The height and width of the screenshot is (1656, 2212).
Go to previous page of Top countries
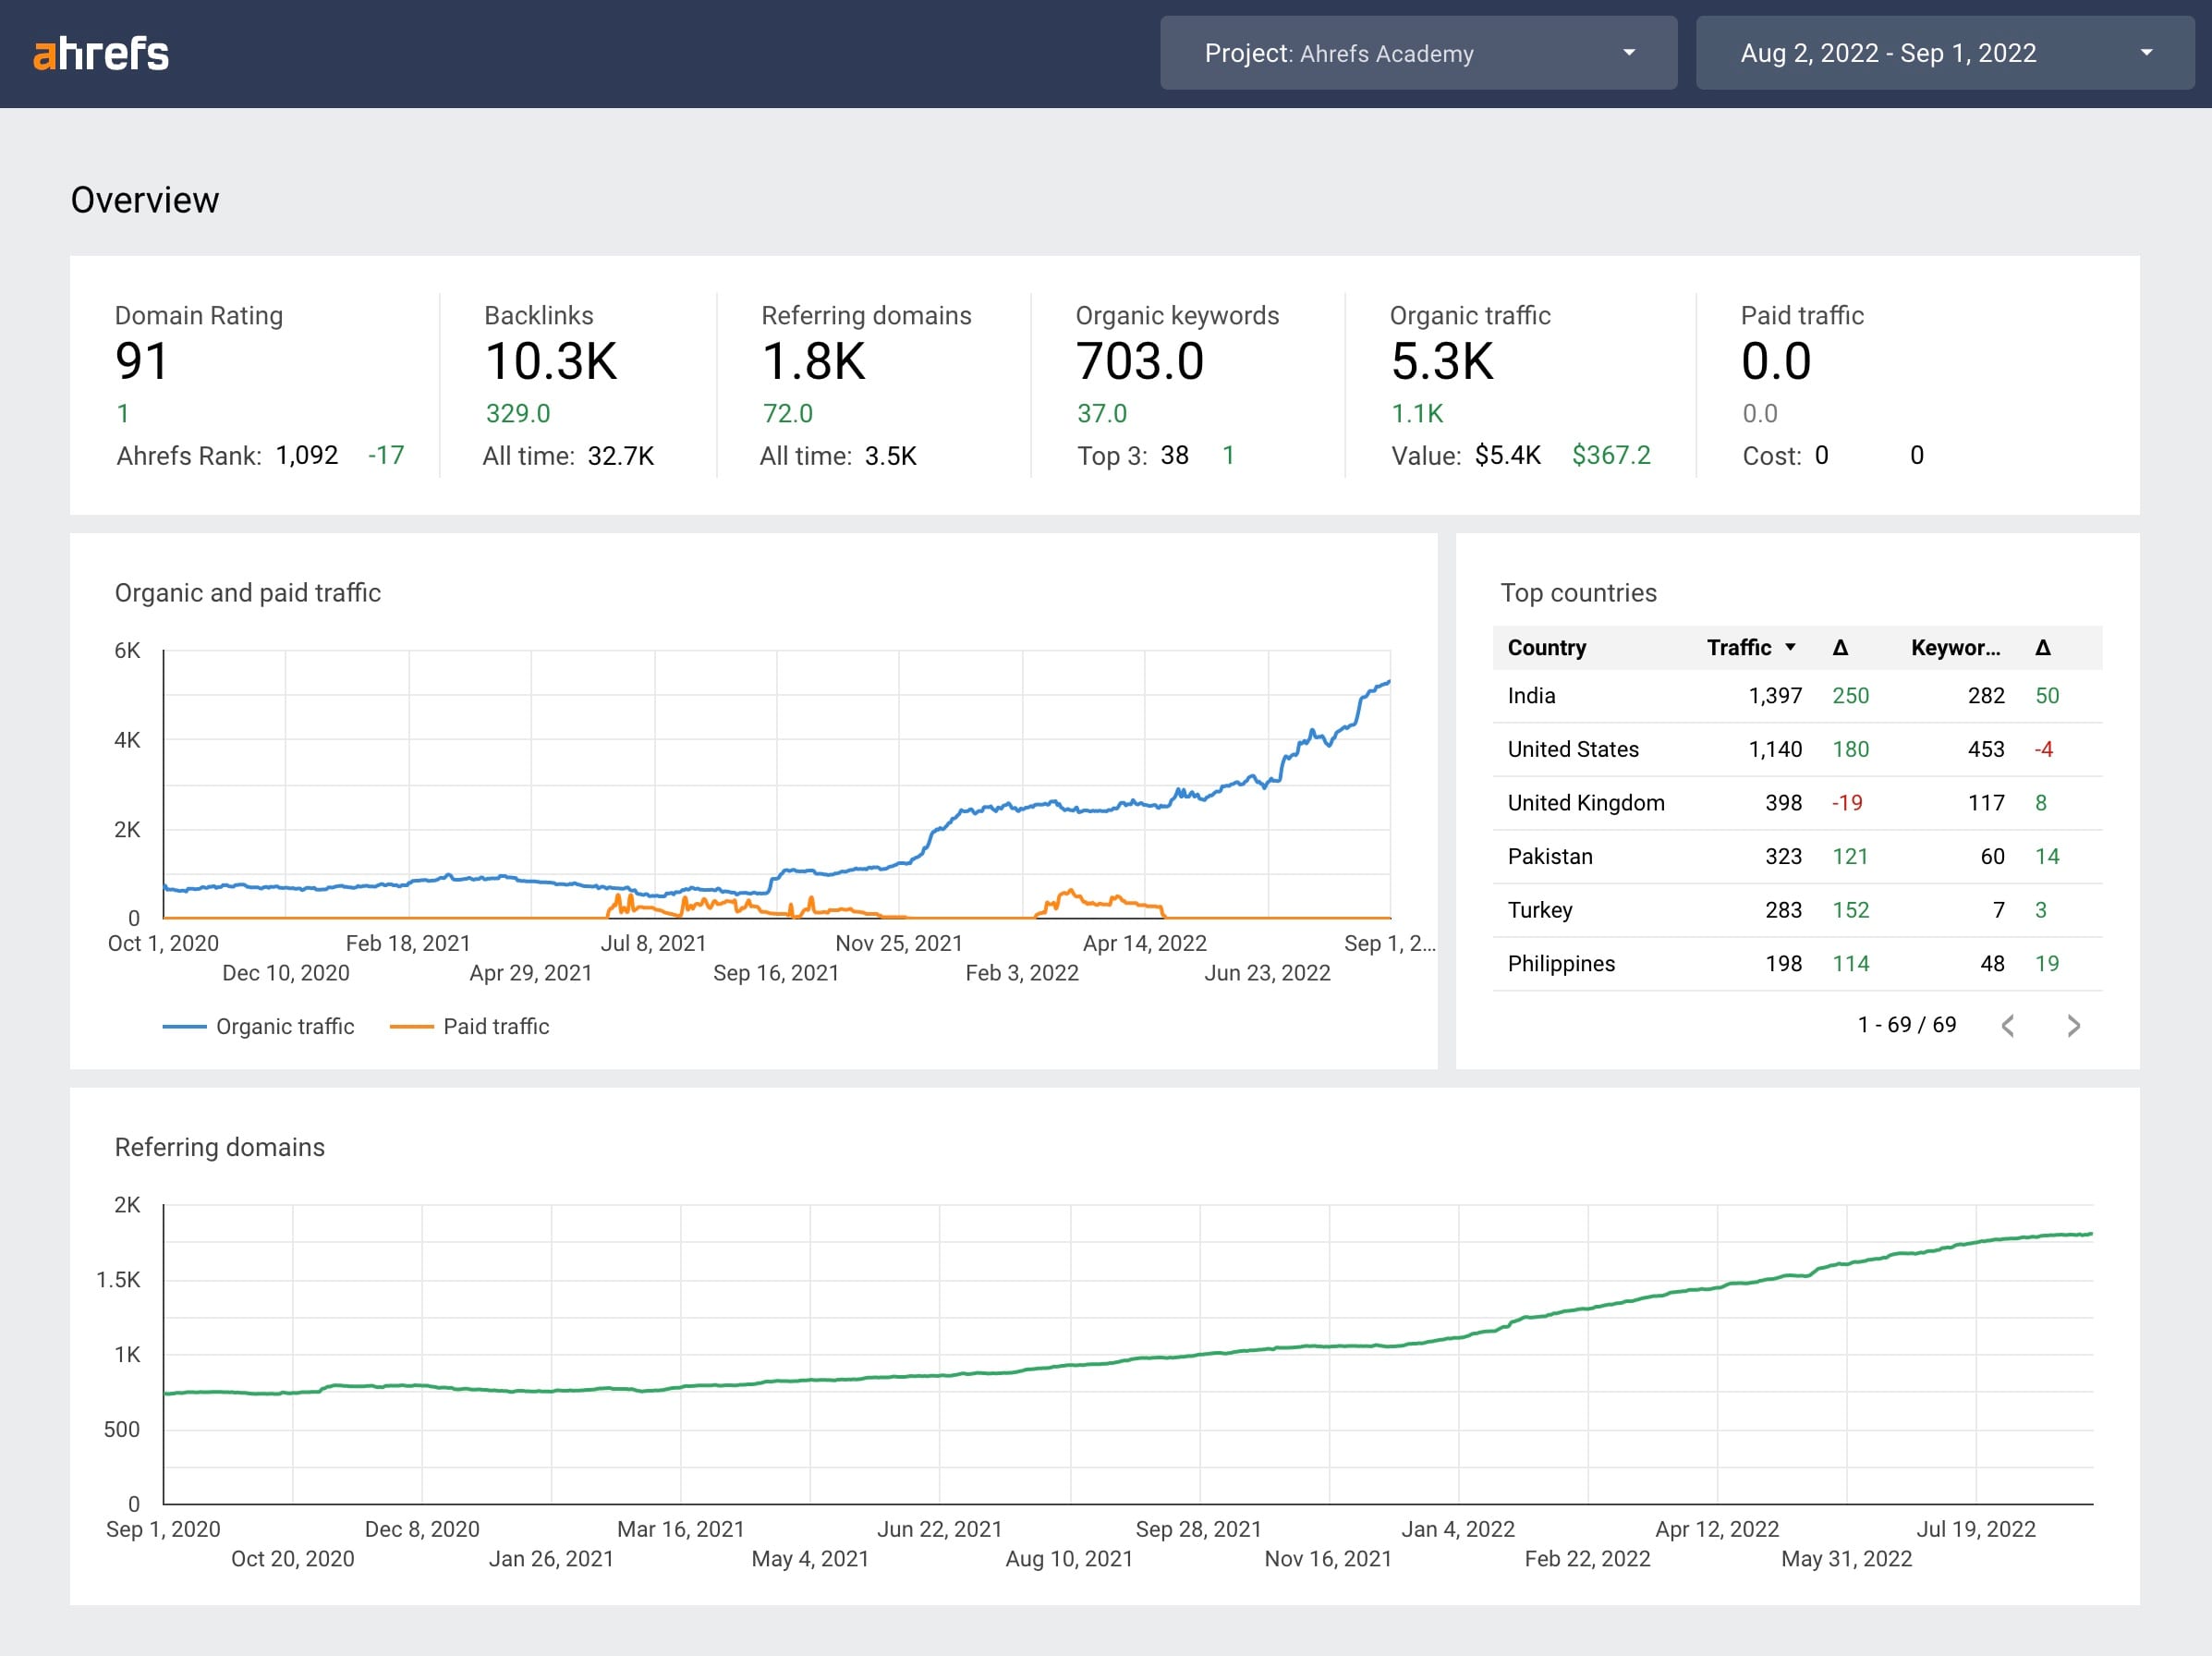[2007, 1025]
